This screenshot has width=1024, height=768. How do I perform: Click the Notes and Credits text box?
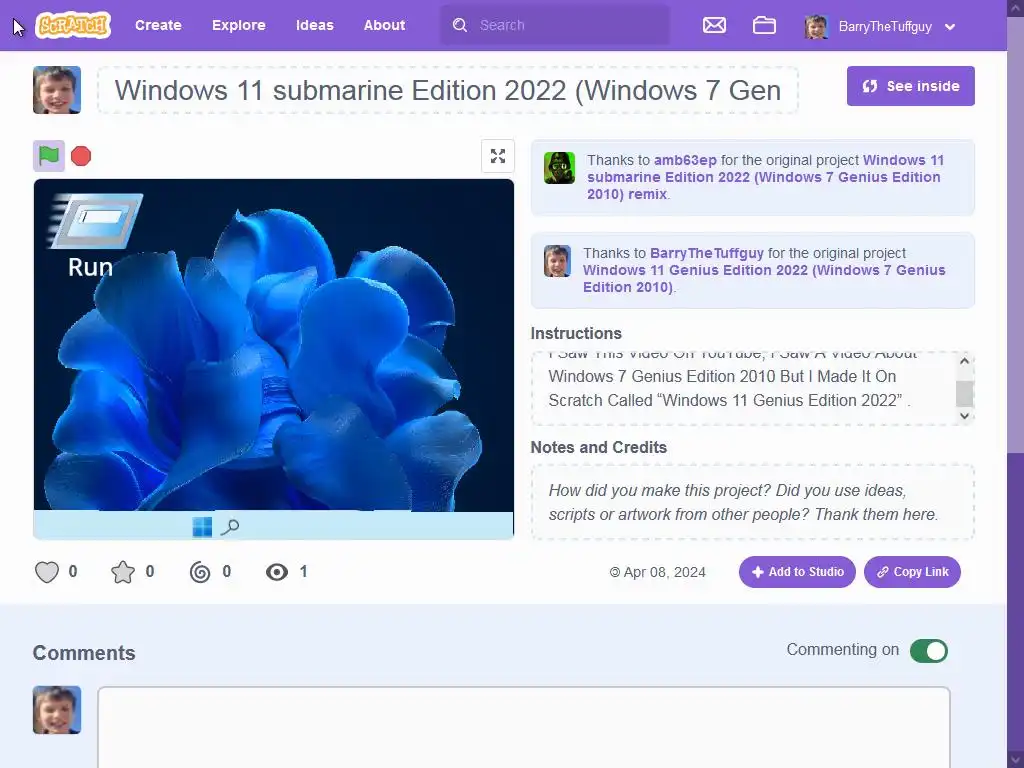click(x=752, y=502)
